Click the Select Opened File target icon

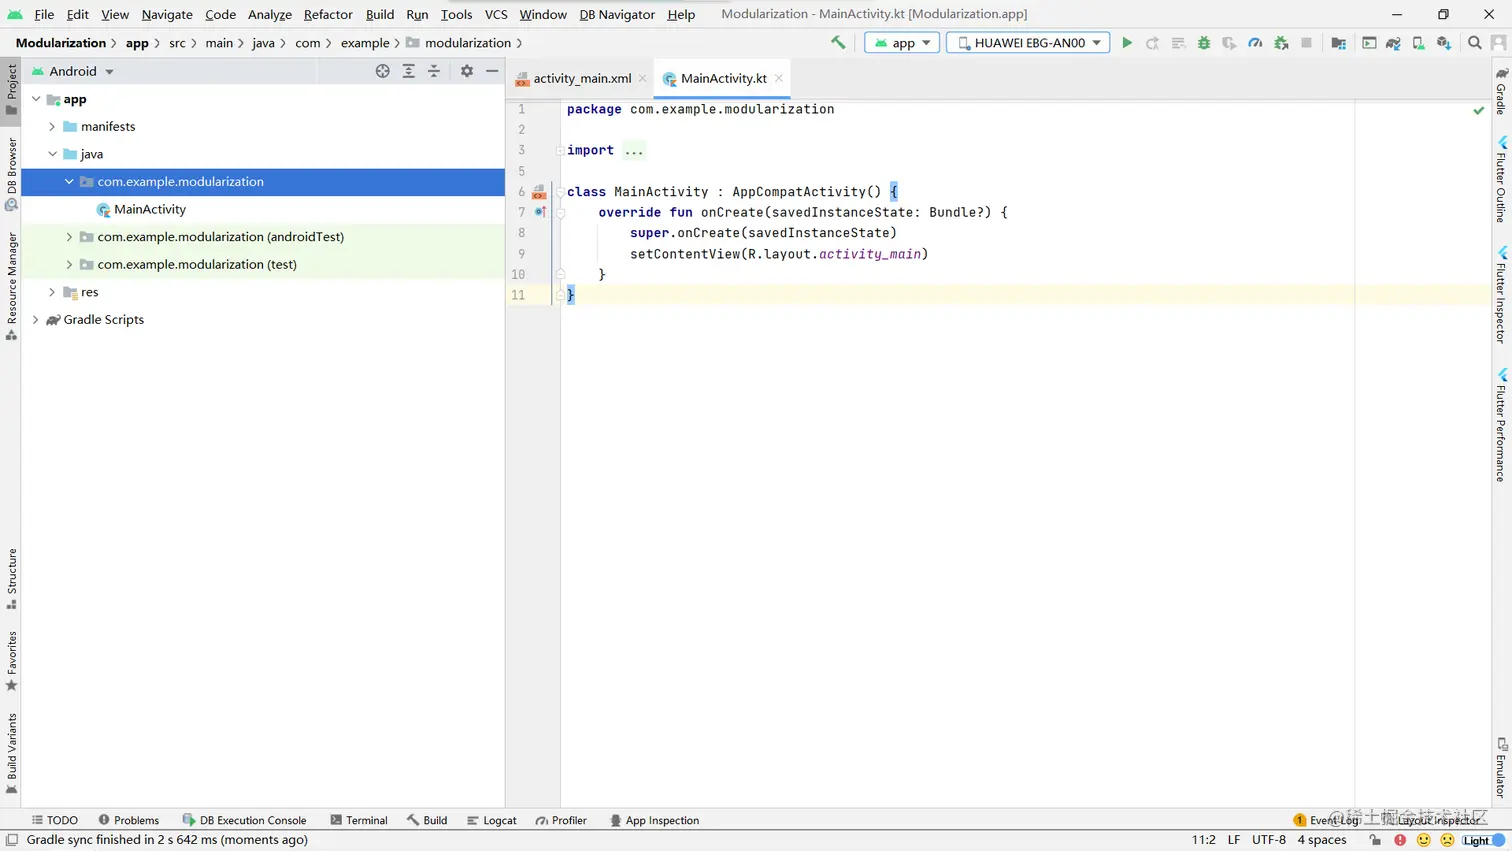click(382, 71)
